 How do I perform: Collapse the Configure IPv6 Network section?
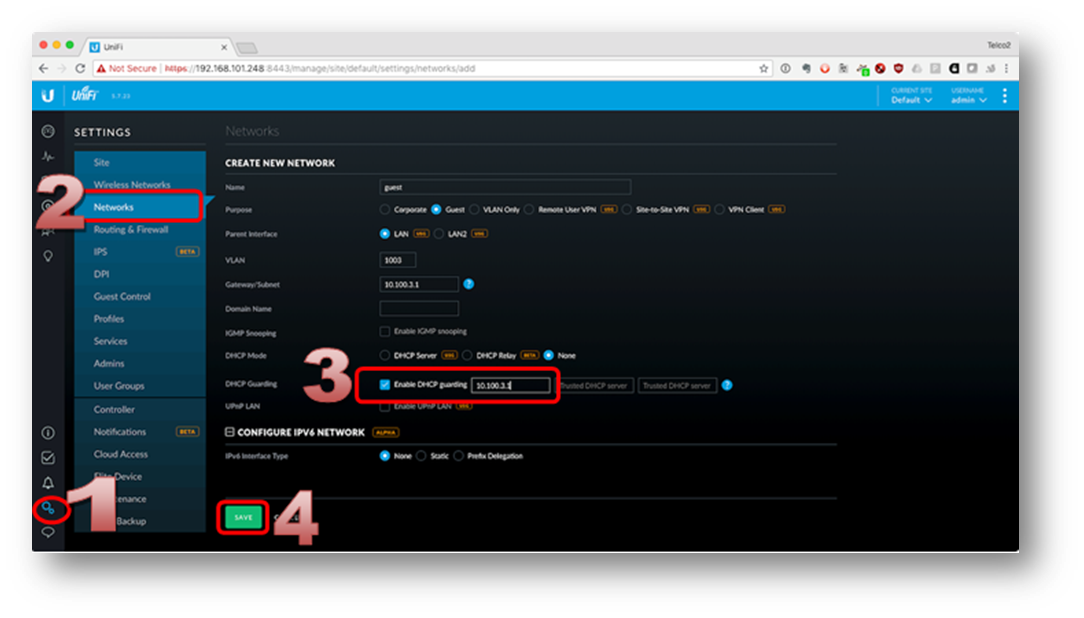pos(230,432)
